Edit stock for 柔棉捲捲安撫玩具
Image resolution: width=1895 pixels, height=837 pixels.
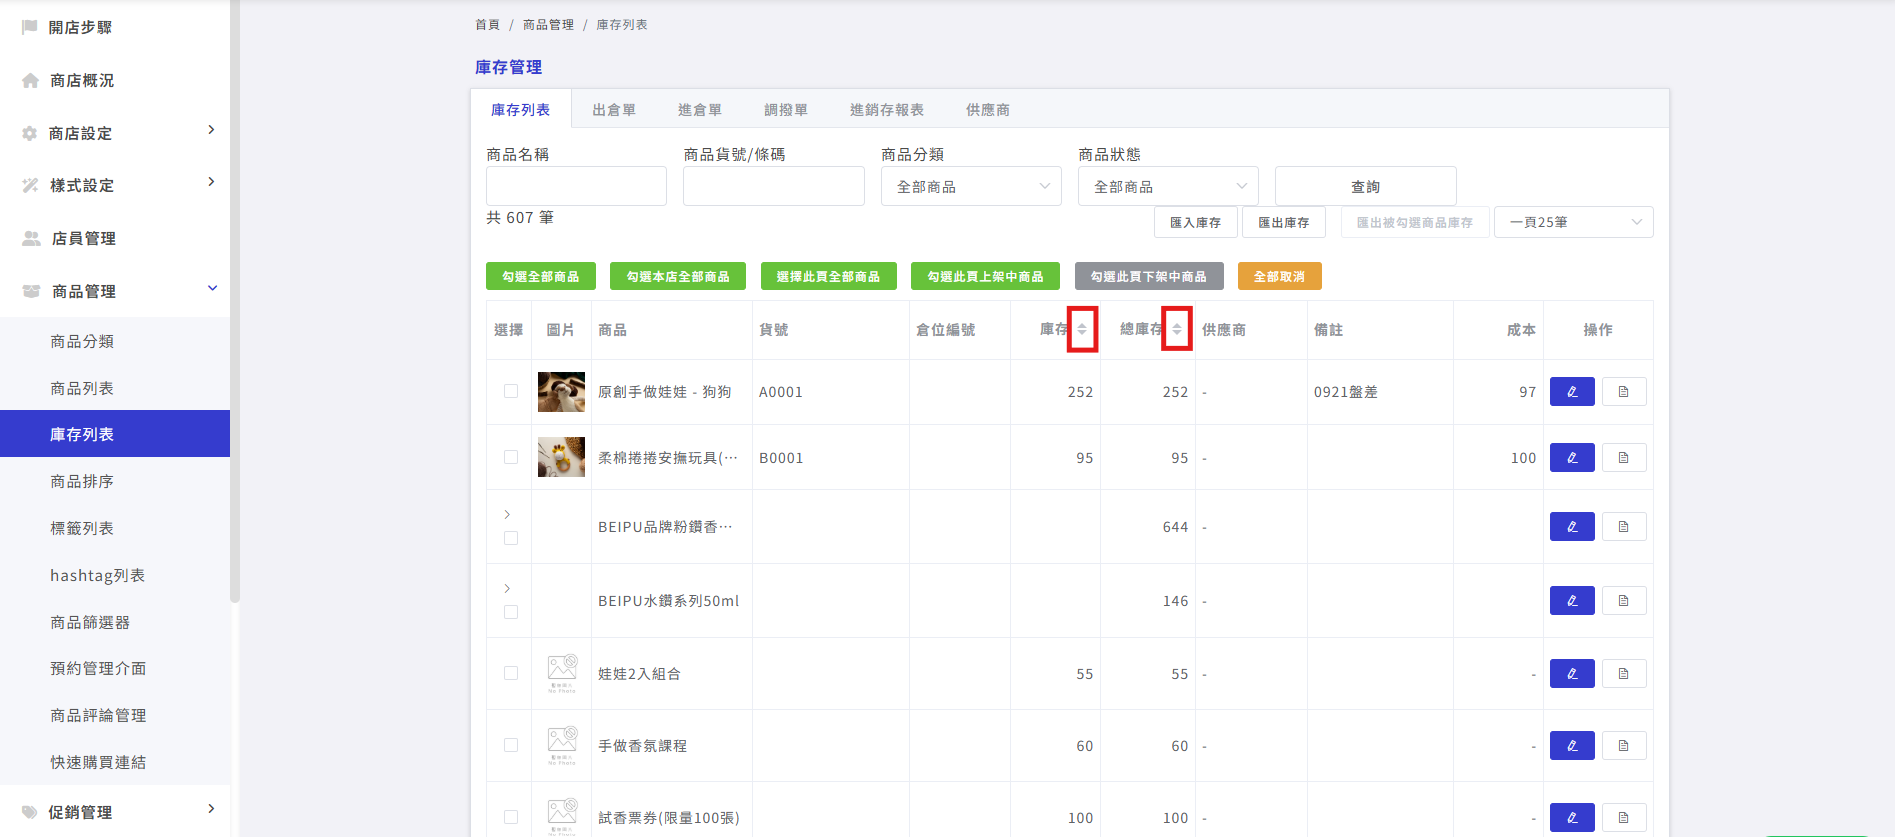point(1572,458)
